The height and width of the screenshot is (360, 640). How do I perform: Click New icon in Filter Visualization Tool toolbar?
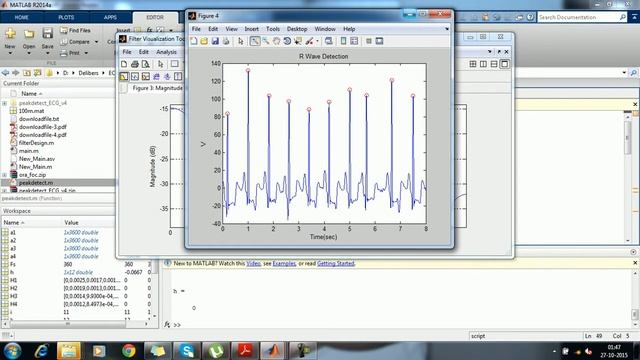tap(124, 64)
